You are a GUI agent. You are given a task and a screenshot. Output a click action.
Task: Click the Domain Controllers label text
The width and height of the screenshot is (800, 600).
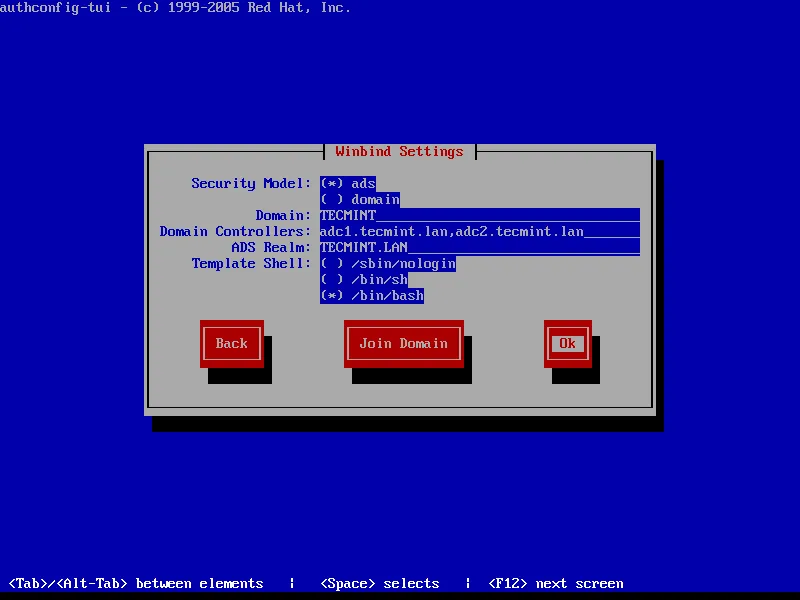tap(235, 232)
